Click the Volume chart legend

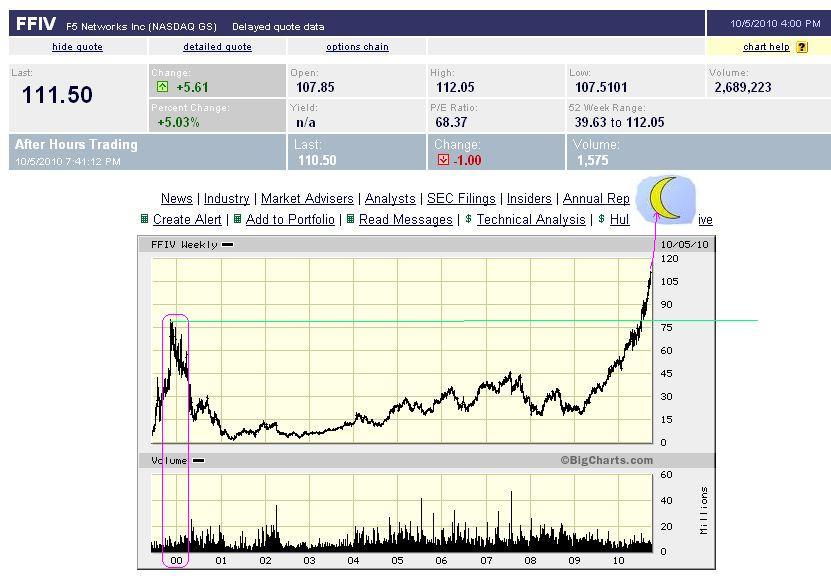(178, 460)
